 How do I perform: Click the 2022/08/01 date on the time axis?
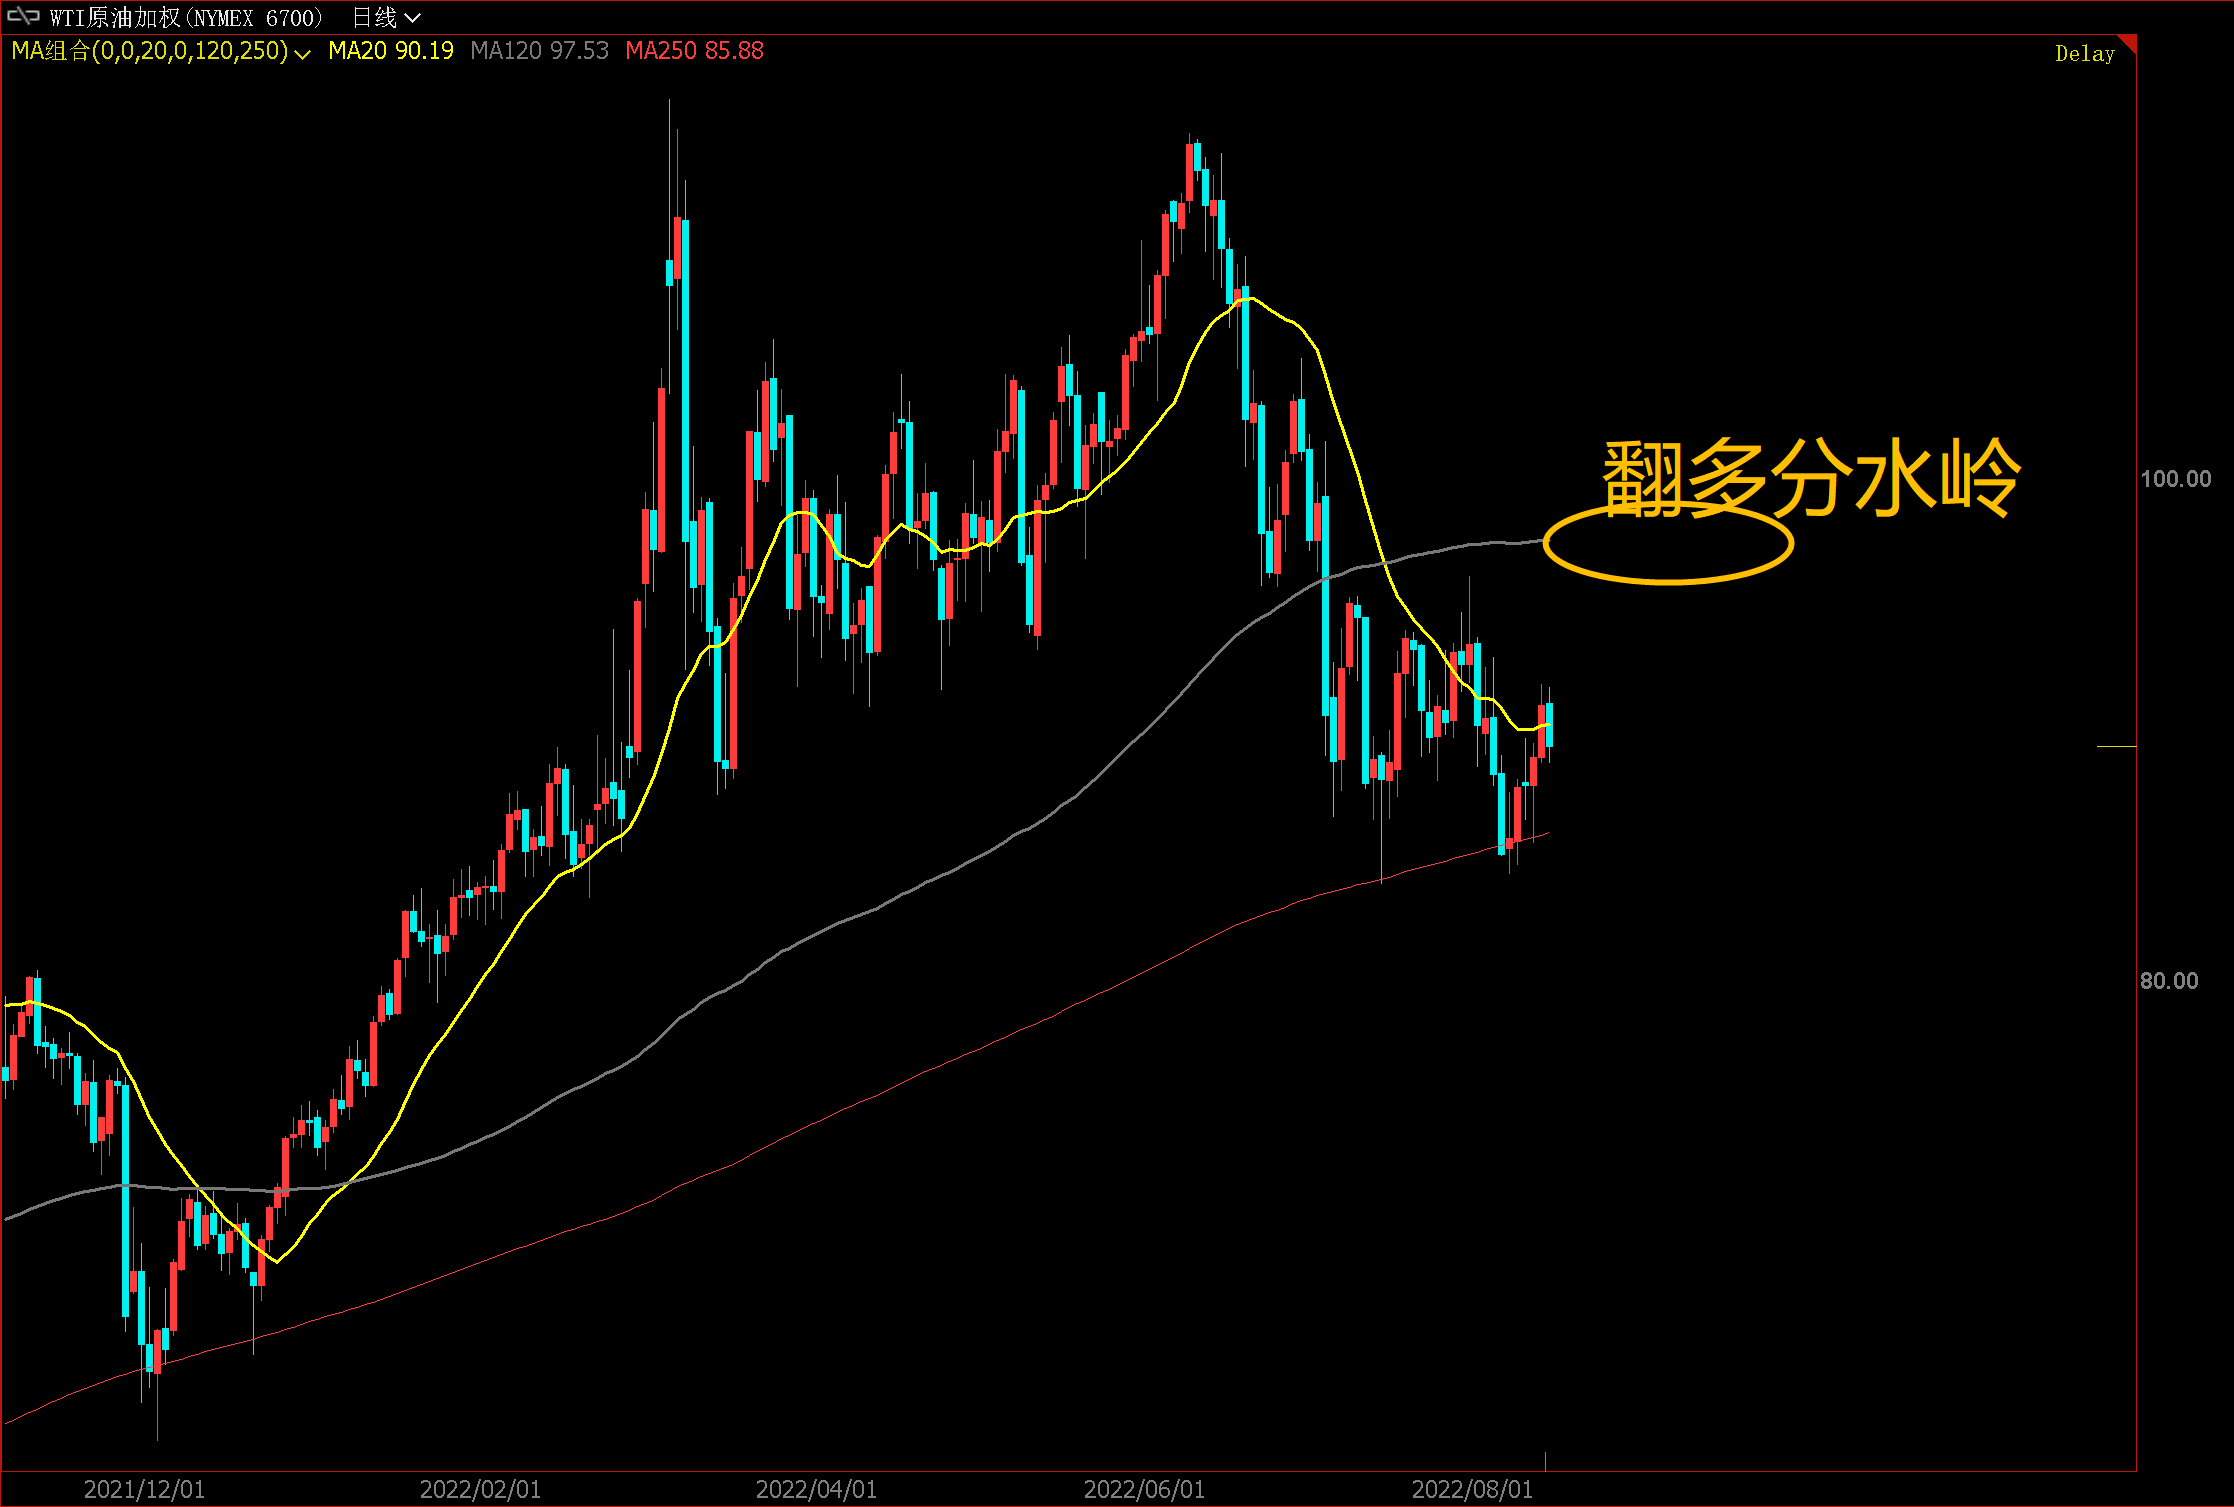(x=1472, y=1489)
